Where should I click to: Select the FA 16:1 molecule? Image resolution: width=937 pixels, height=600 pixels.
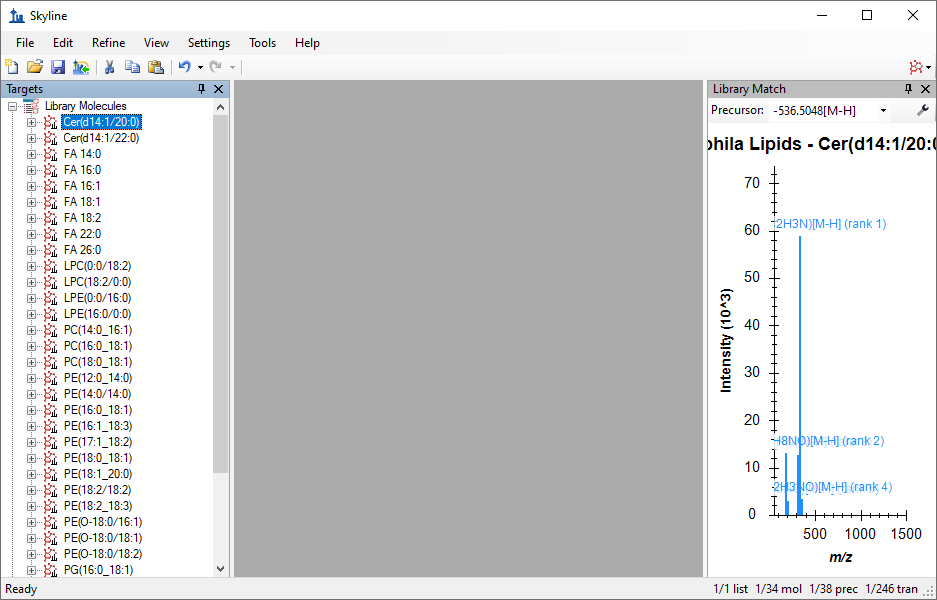[82, 186]
